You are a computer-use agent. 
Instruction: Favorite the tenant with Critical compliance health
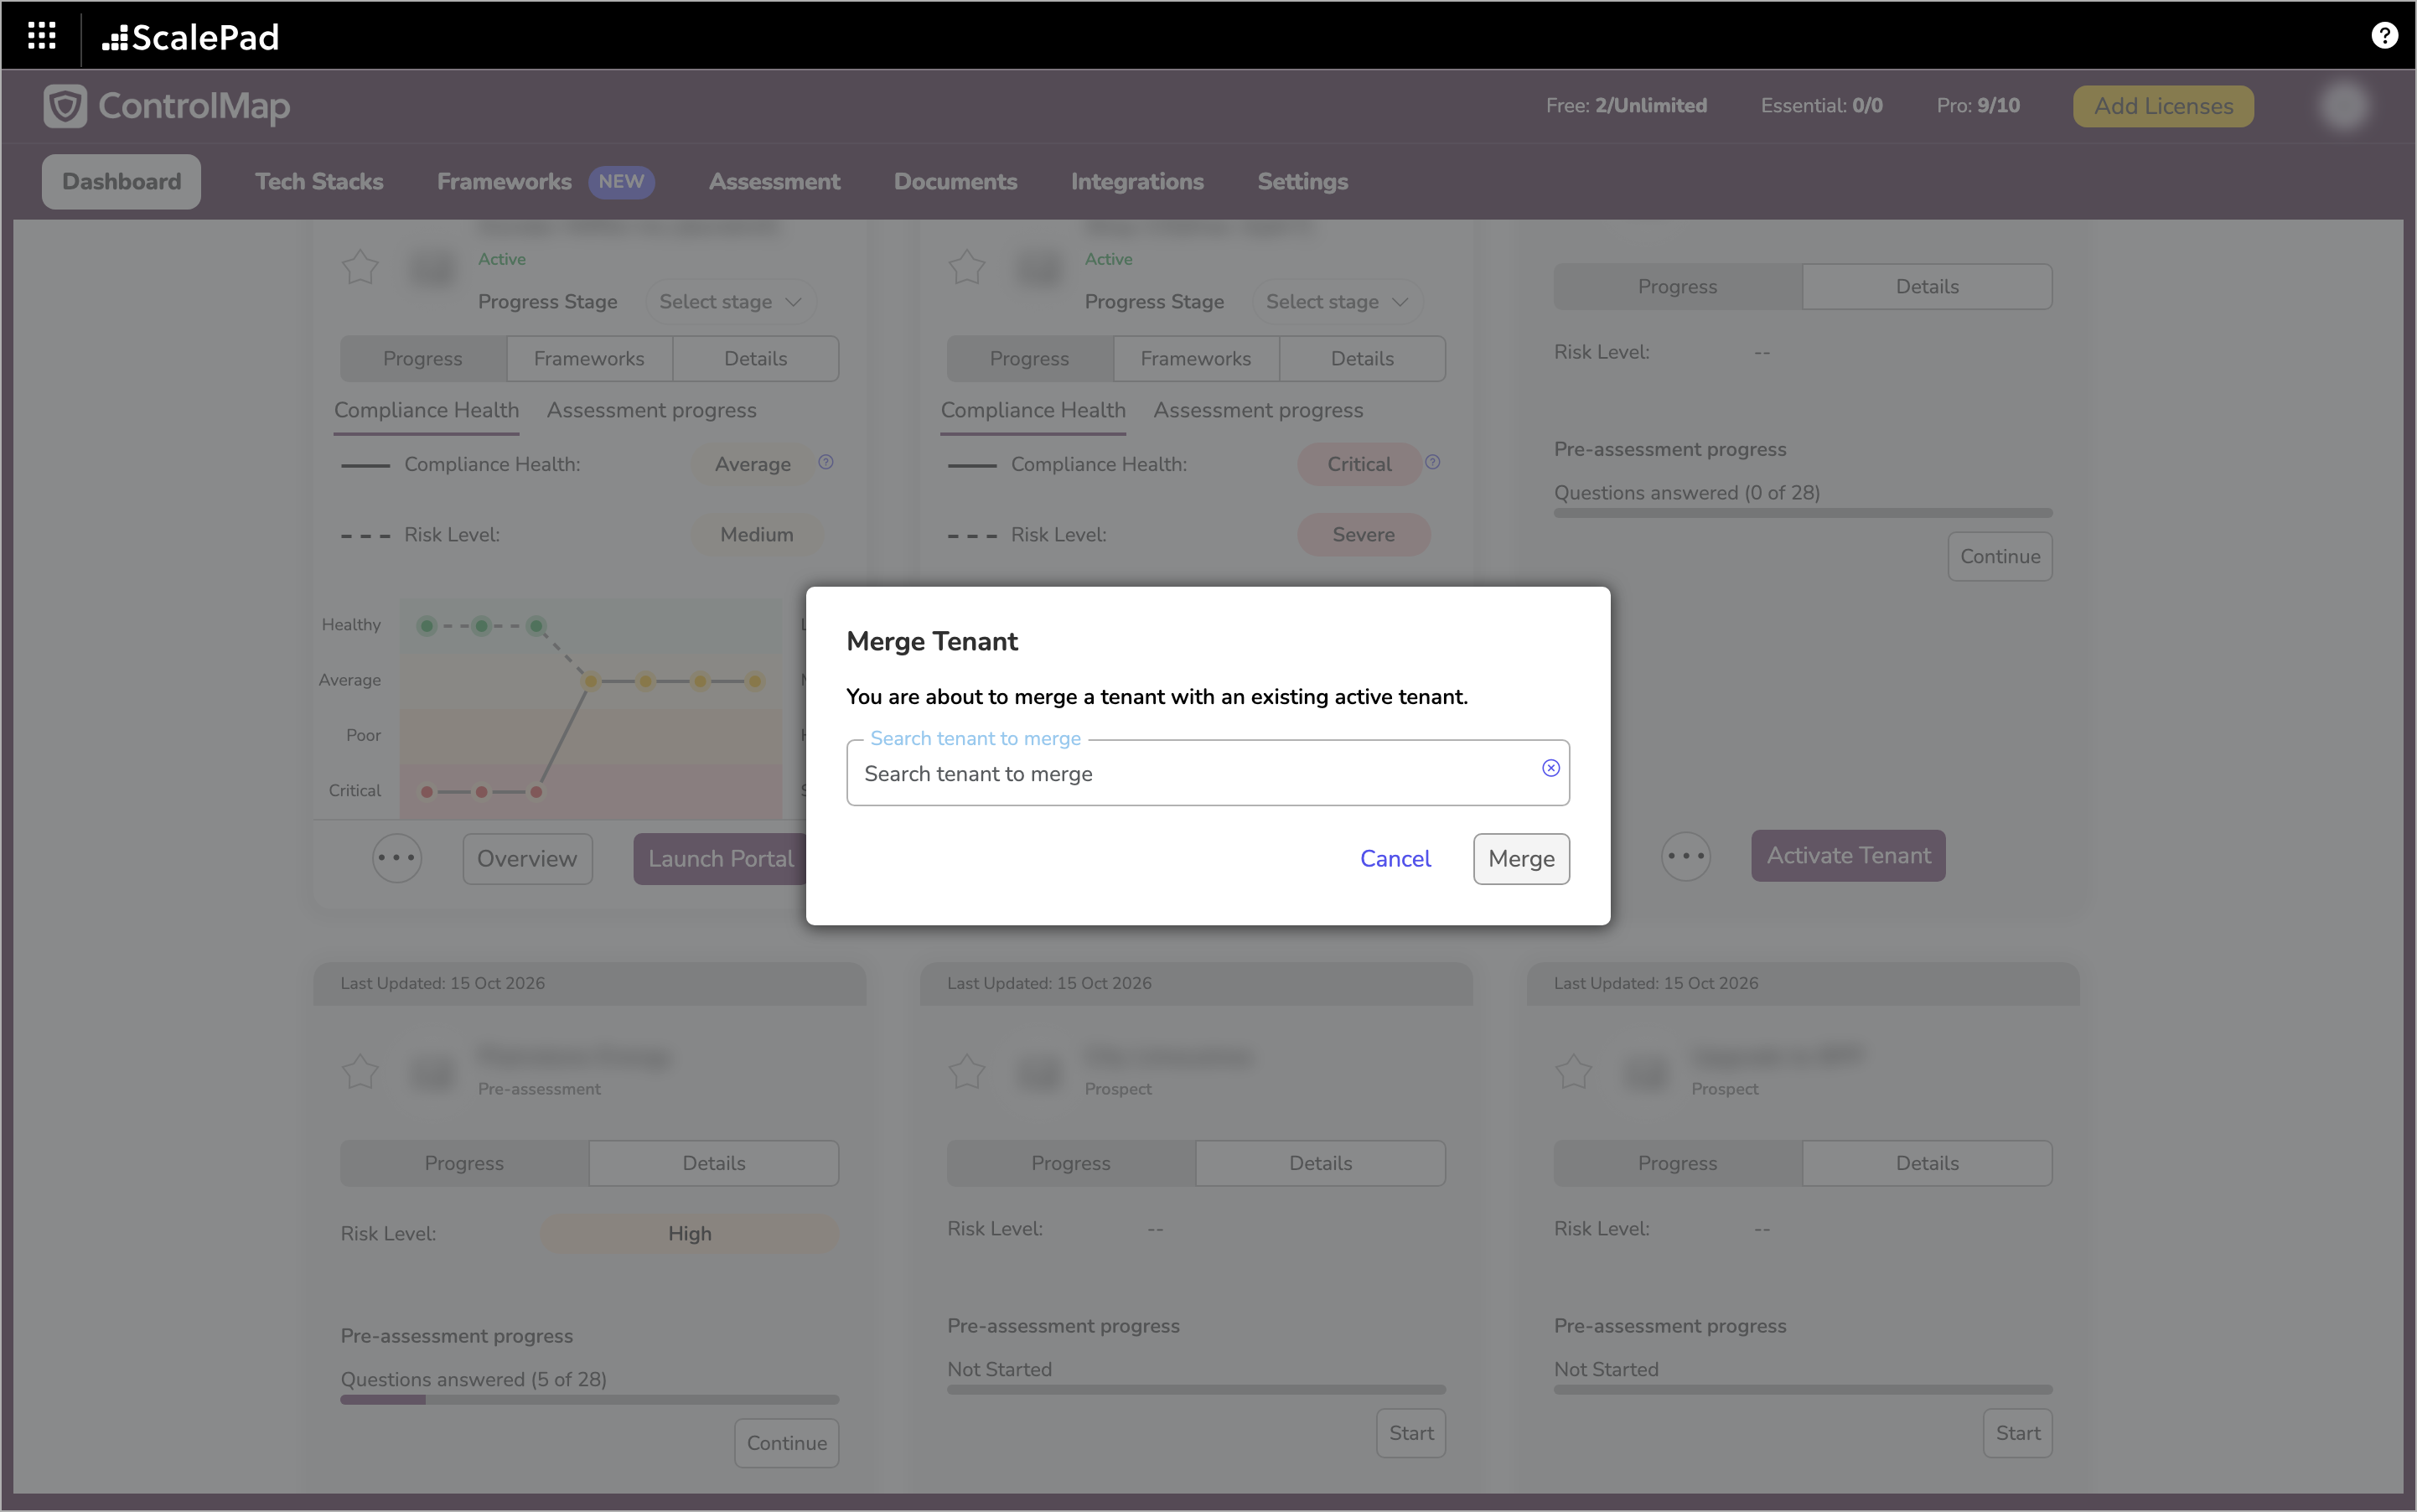pos(967,267)
